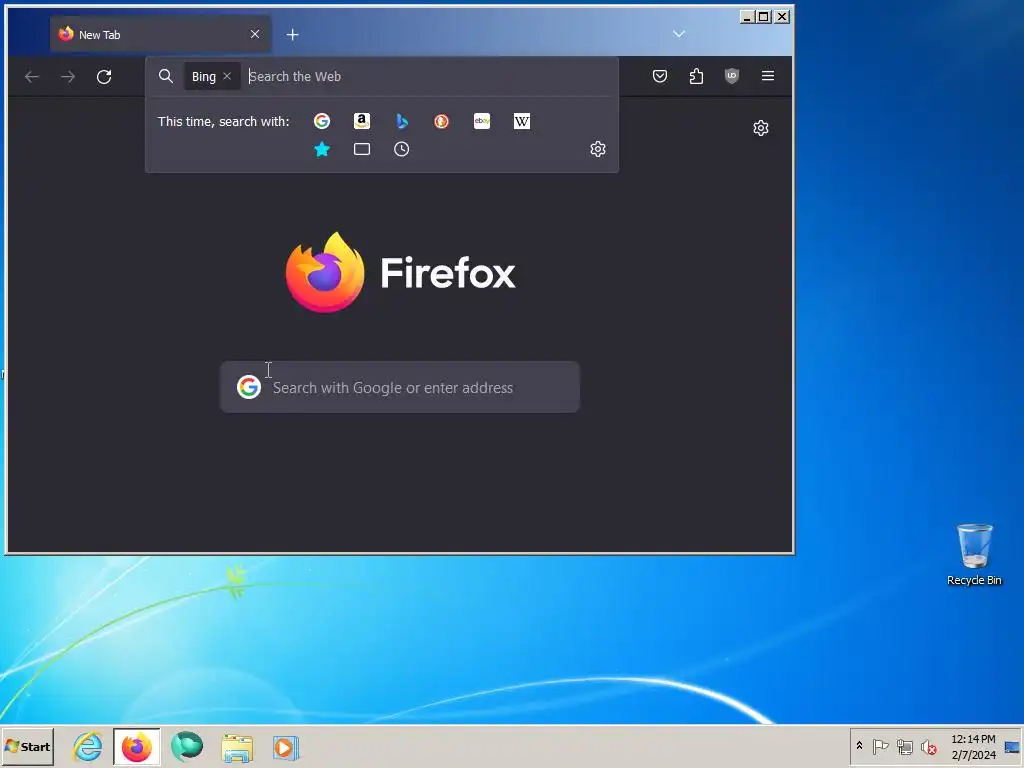Click the Firefox taskbar button
This screenshot has height=768, width=1024.
point(136,747)
